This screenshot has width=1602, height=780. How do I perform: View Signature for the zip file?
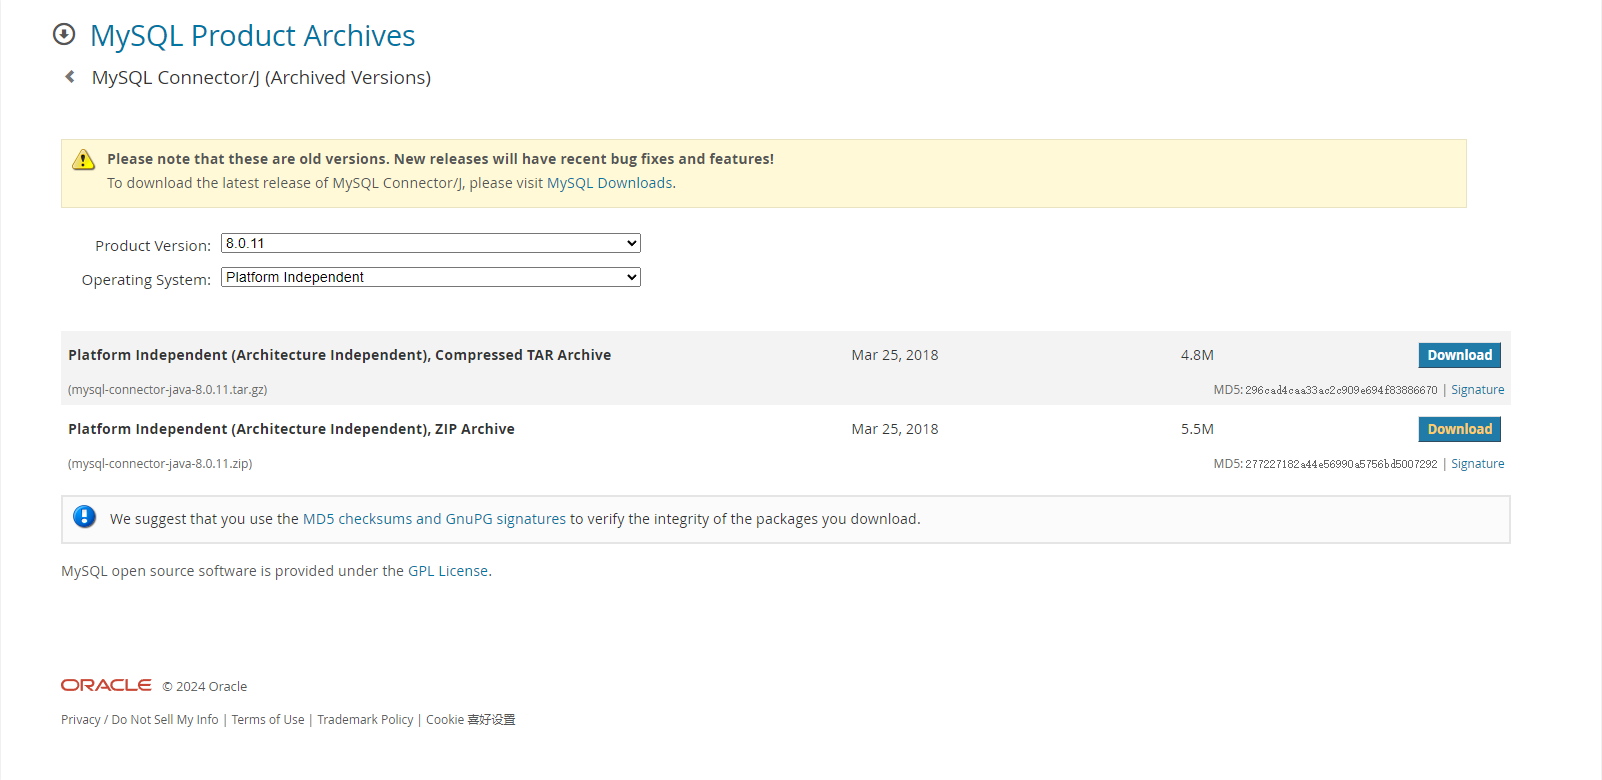click(1477, 464)
